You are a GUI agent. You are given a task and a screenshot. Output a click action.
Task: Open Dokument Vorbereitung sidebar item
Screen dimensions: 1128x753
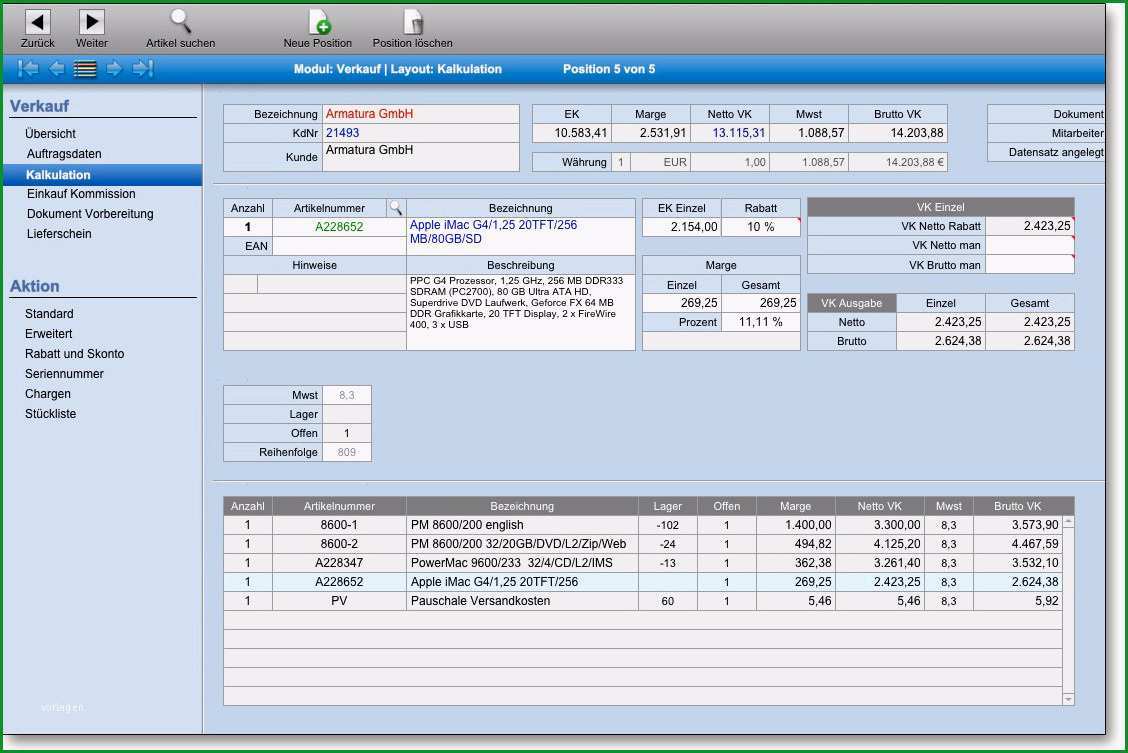coord(90,214)
